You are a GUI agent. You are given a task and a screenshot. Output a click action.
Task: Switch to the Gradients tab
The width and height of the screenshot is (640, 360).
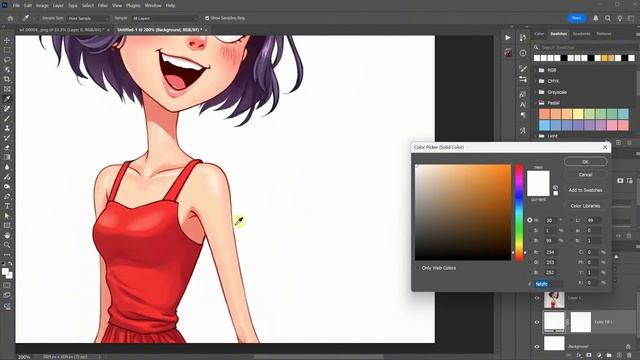click(582, 34)
